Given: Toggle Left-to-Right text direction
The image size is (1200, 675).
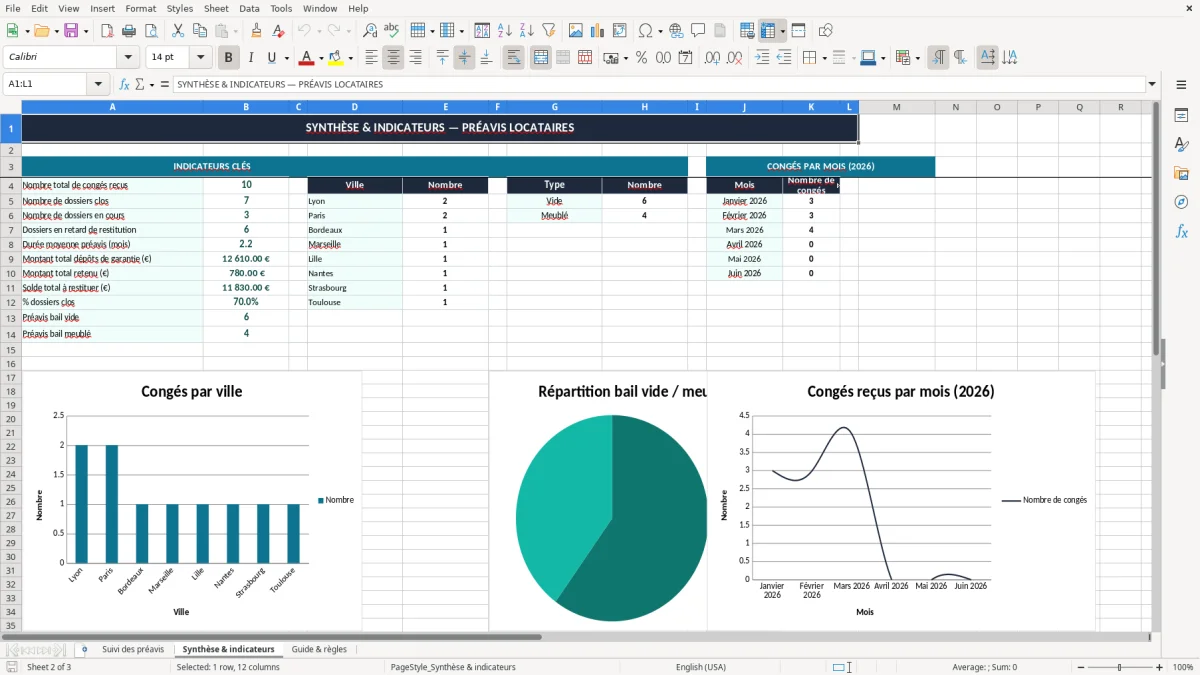Looking at the screenshot, I should 938,58.
